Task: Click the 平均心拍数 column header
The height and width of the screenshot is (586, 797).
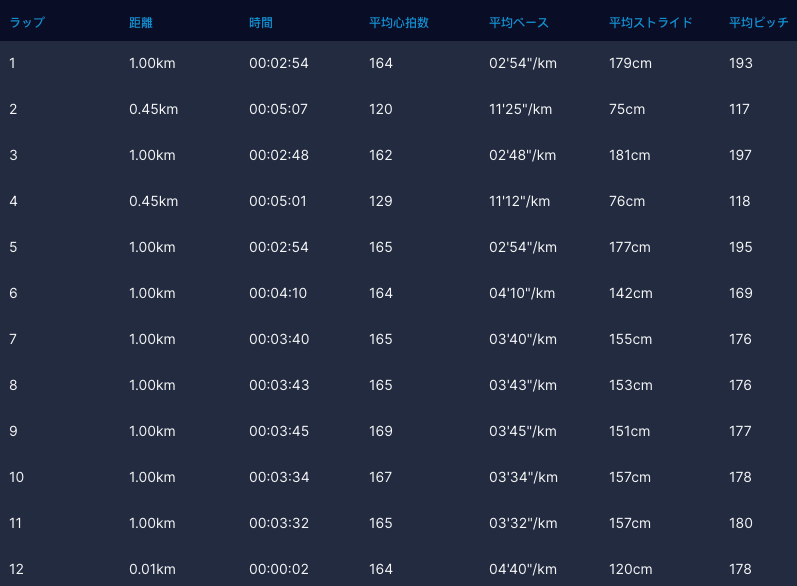Action: pyautogui.click(x=399, y=22)
